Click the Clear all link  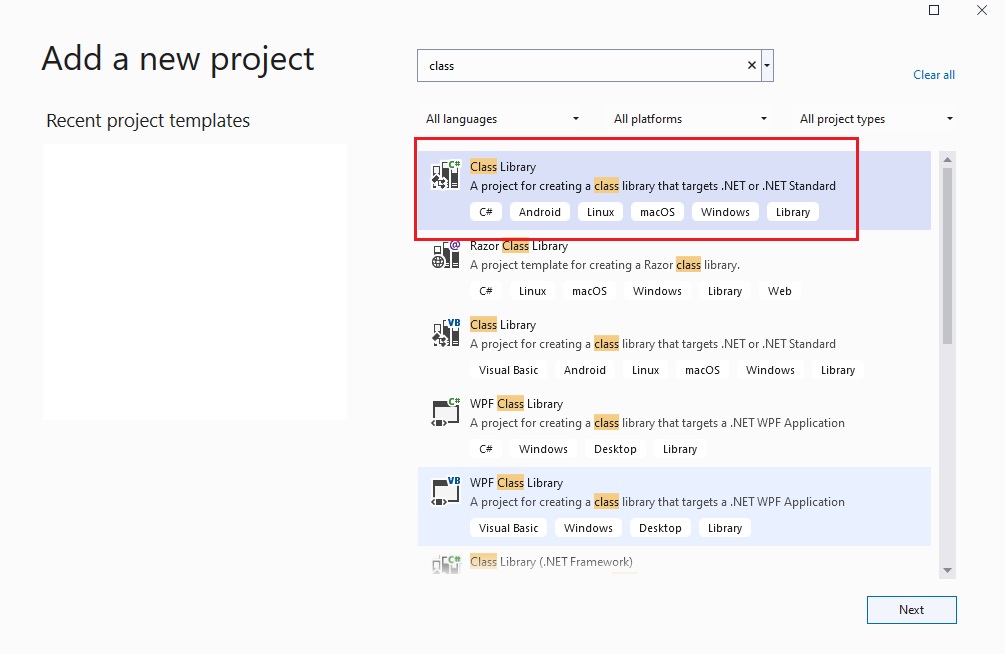(934, 74)
